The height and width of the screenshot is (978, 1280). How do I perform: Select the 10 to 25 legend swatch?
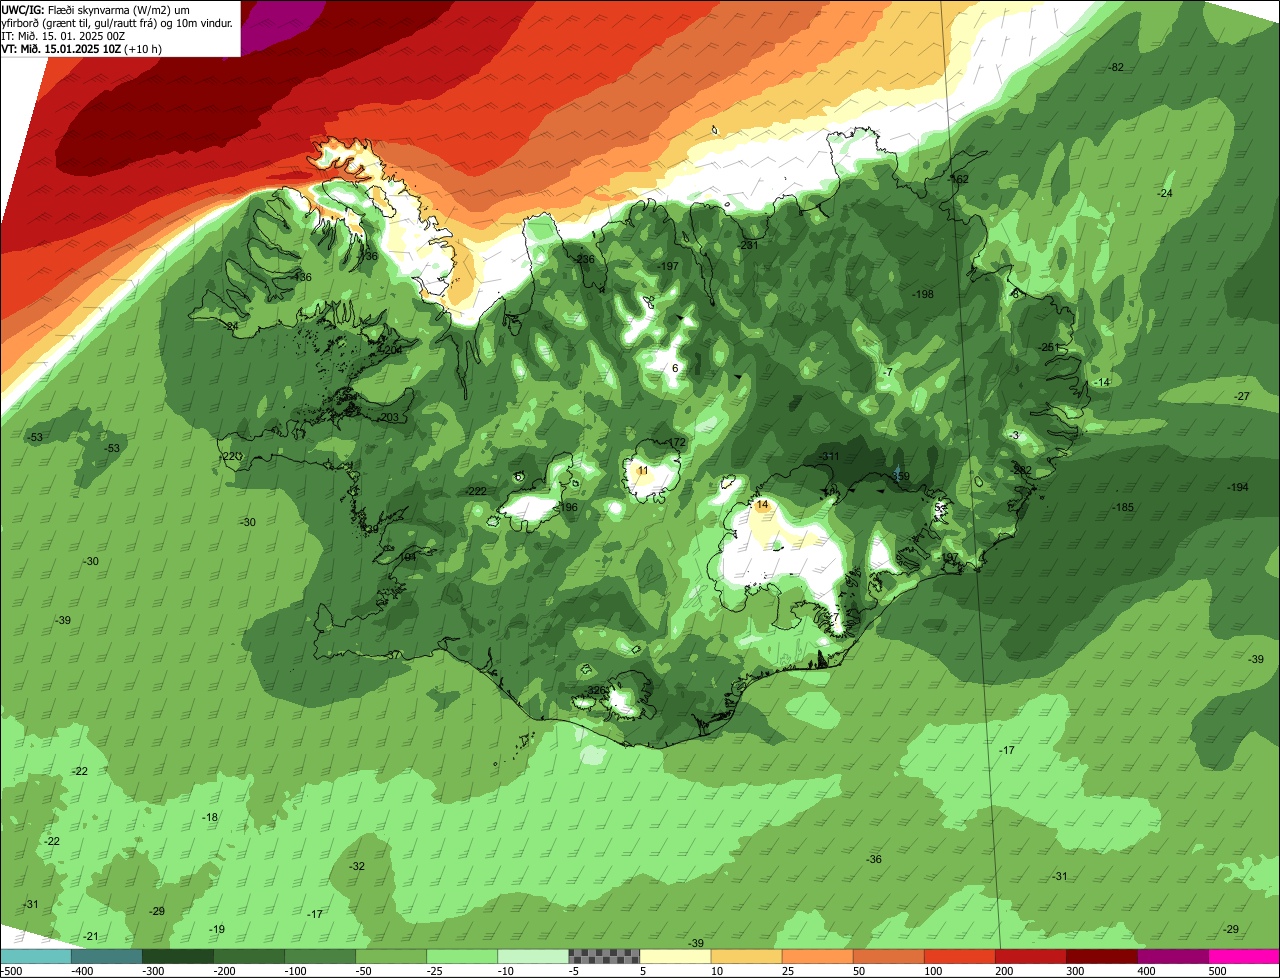[x=746, y=956]
